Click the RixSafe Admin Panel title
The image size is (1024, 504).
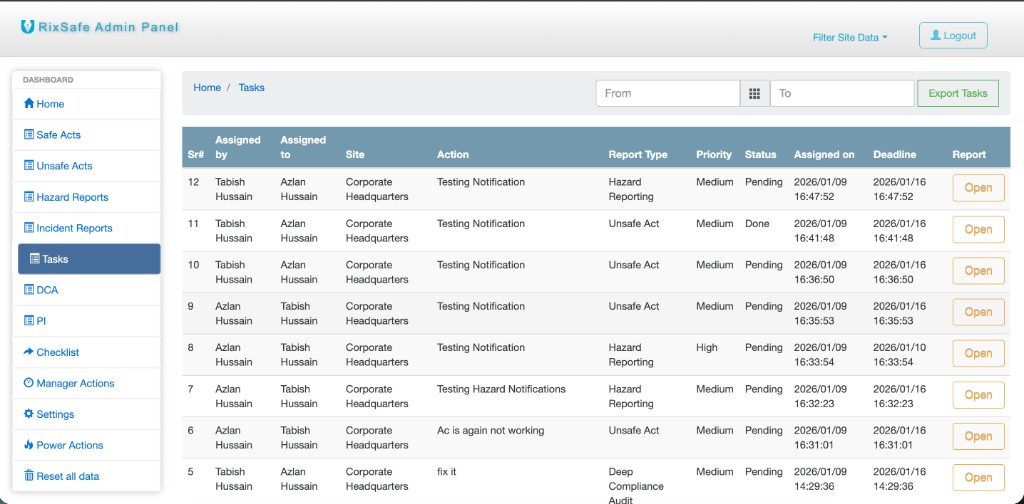(x=108, y=27)
